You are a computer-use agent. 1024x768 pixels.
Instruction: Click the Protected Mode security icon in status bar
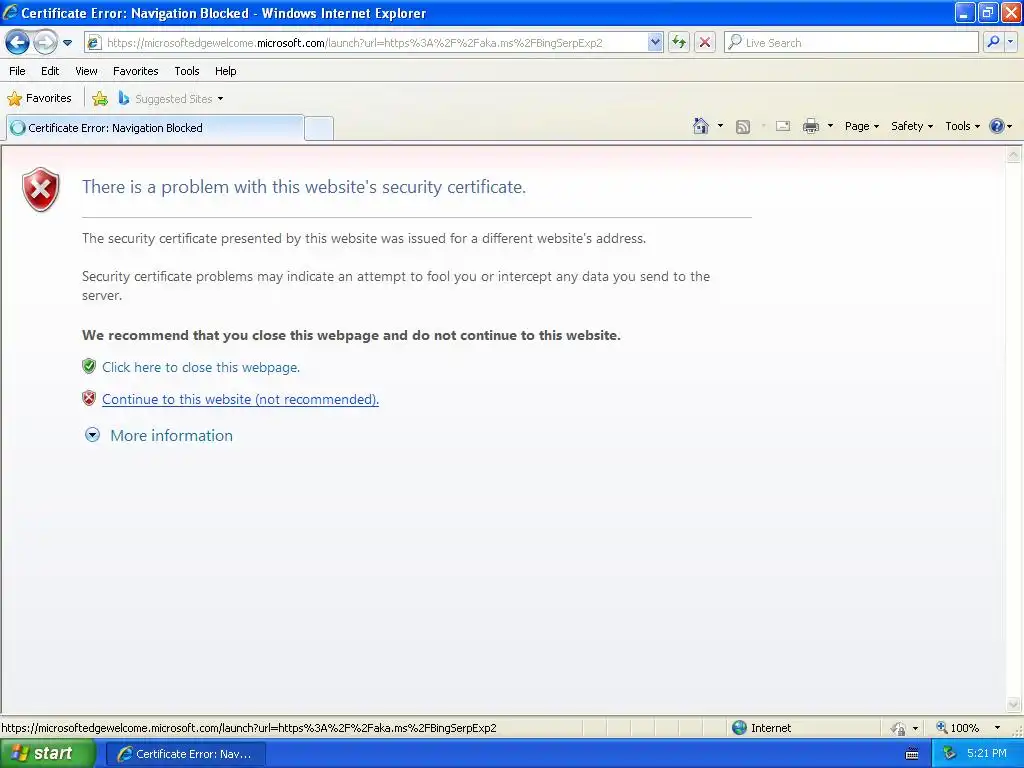[x=899, y=728]
